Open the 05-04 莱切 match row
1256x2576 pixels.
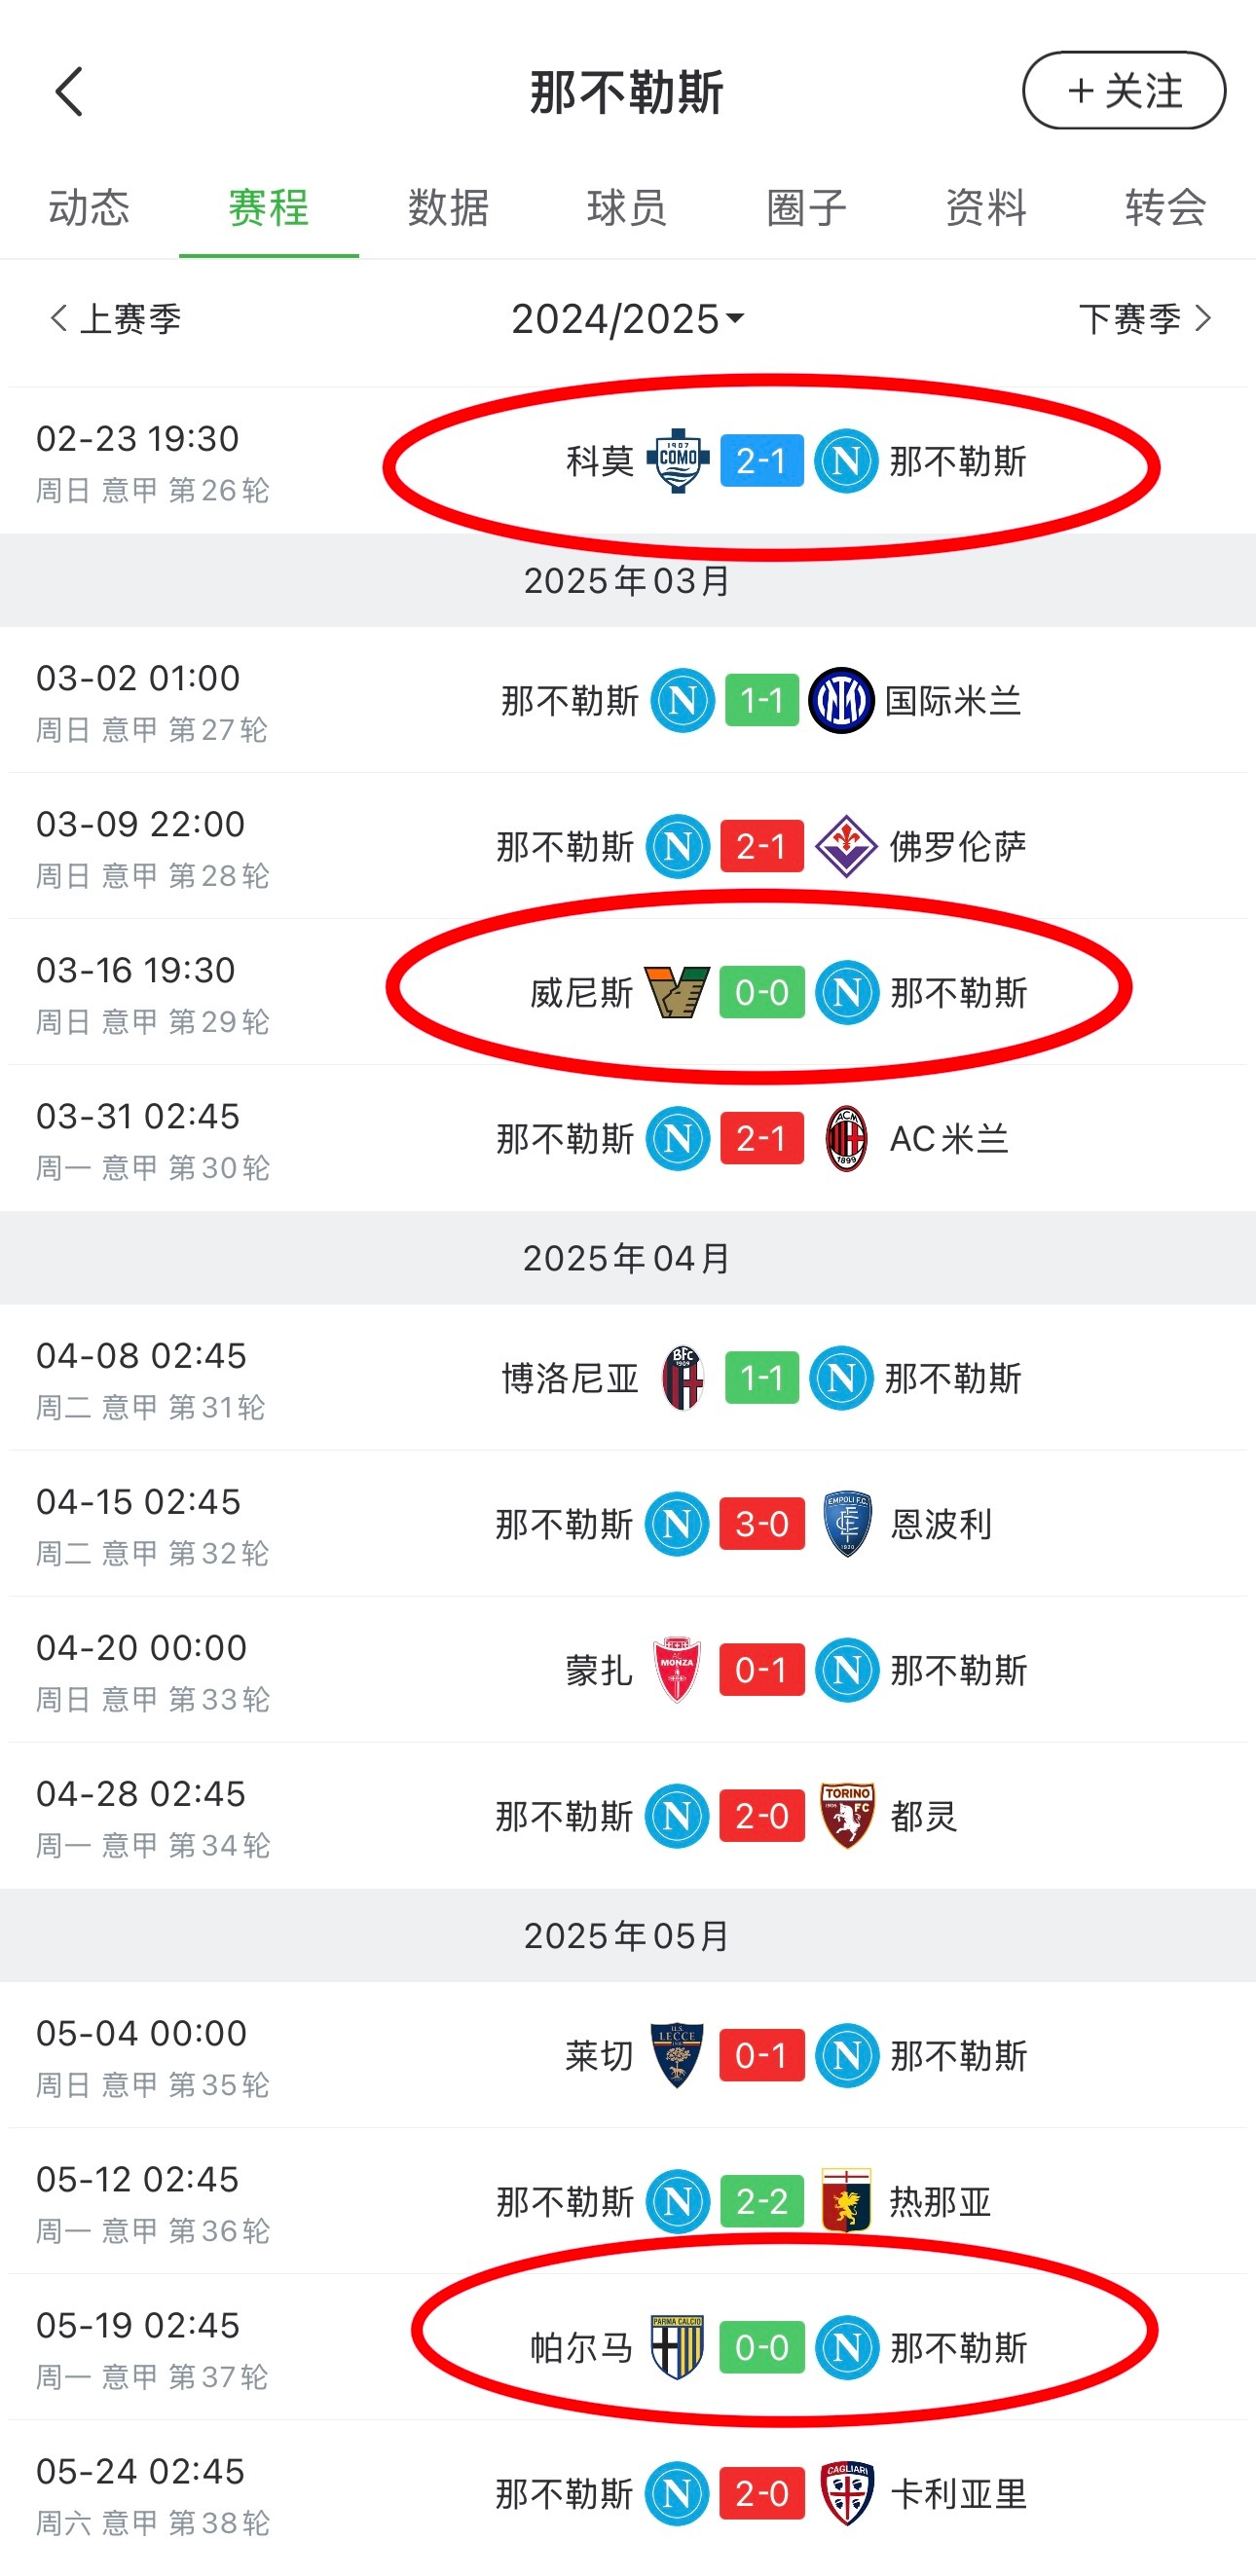point(628,2055)
